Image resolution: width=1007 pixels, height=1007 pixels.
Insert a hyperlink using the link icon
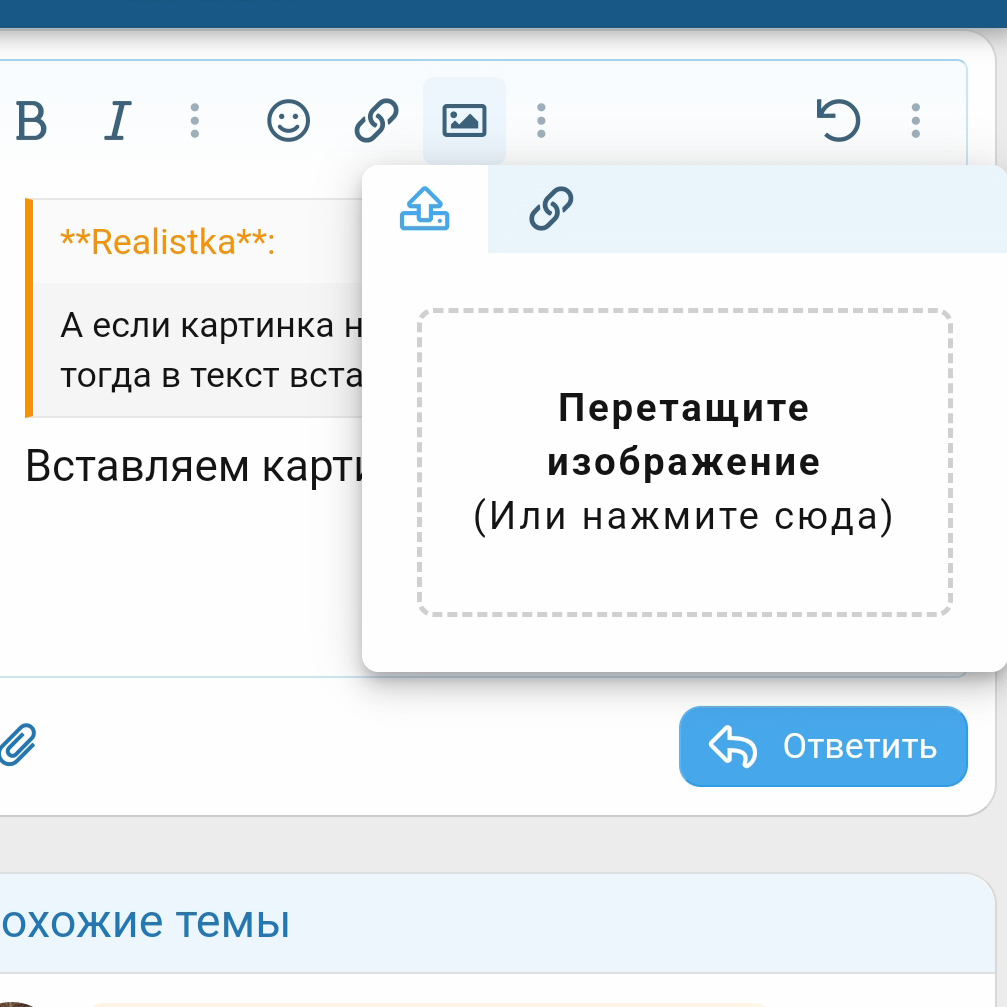click(x=374, y=120)
